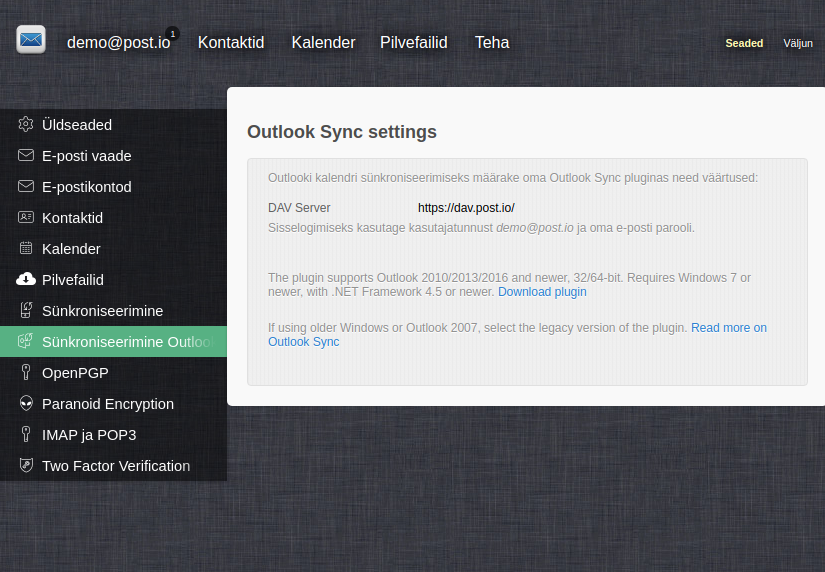Viewport: 825px width, 572px height.
Task: Open the Seaded settings link
Action: [x=744, y=43]
